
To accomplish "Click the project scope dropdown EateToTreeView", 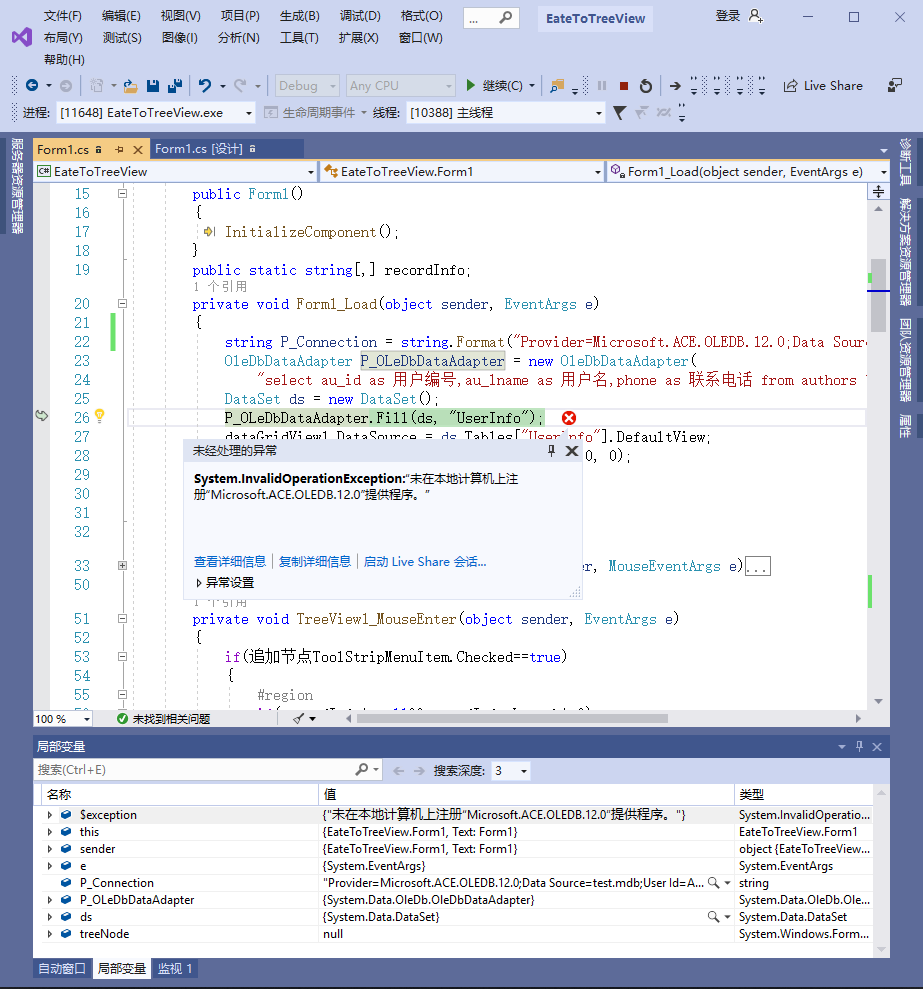I will pos(176,172).
